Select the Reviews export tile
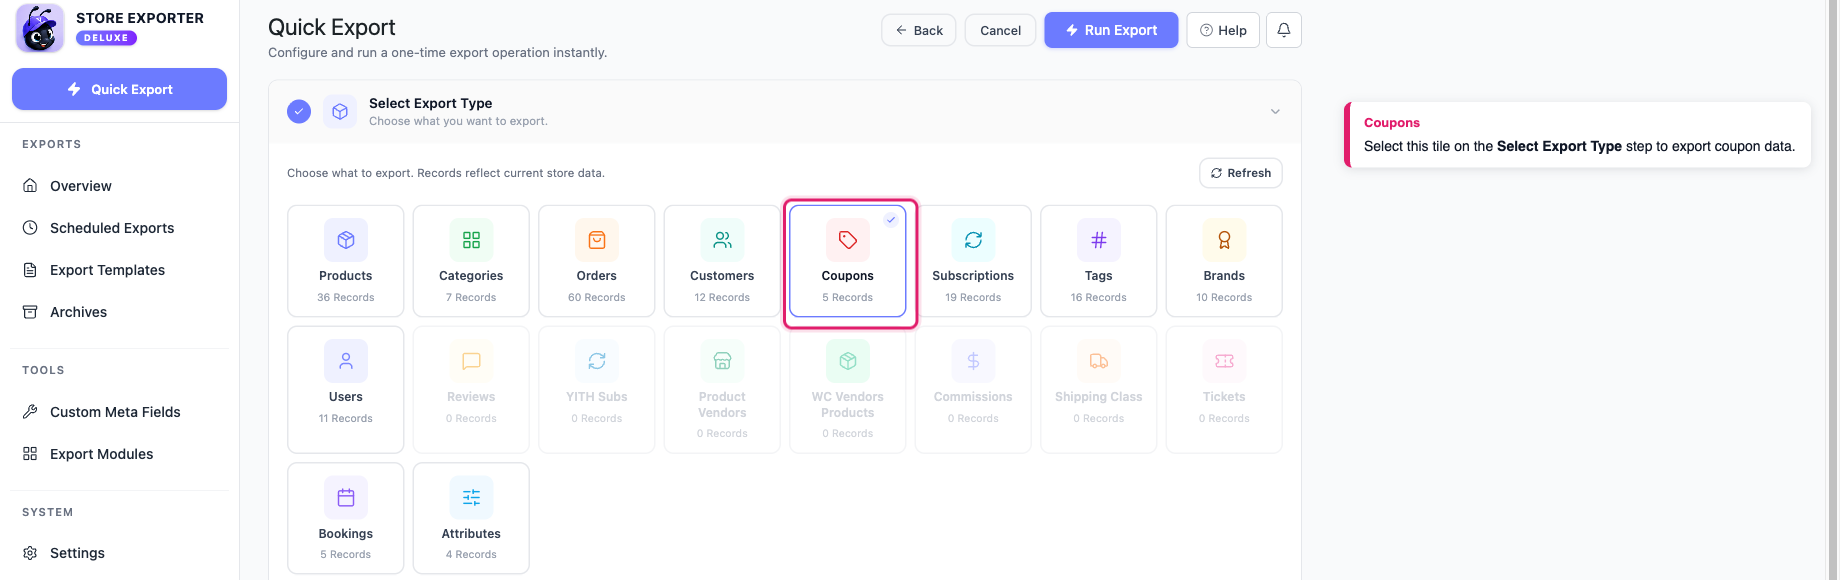Viewport: 1840px width, 580px height. tap(471, 390)
